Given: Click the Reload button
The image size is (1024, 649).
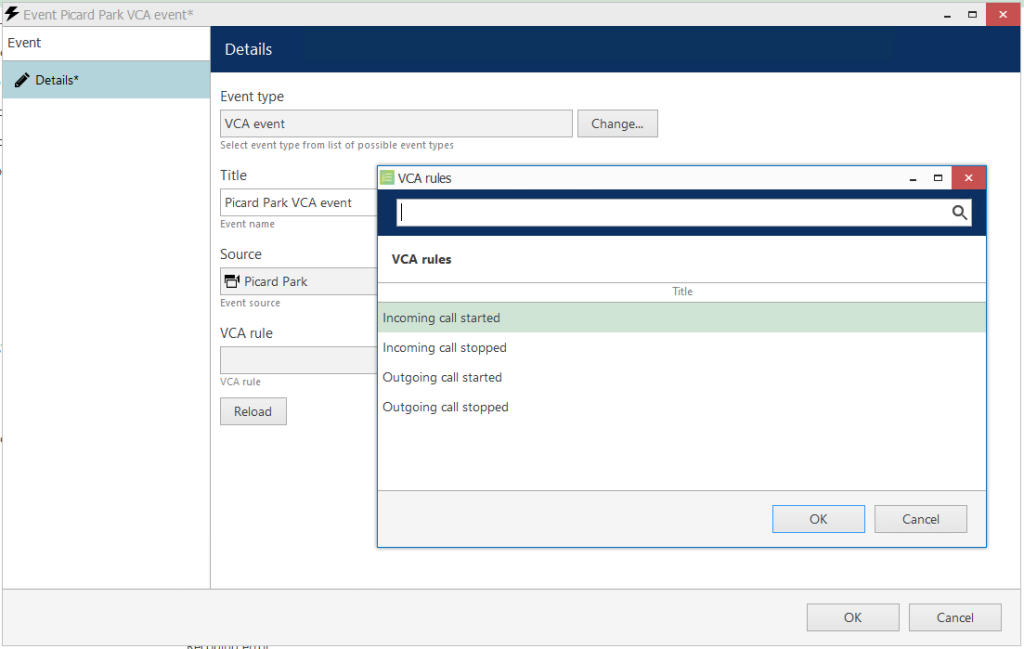Looking at the screenshot, I should 253,411.
